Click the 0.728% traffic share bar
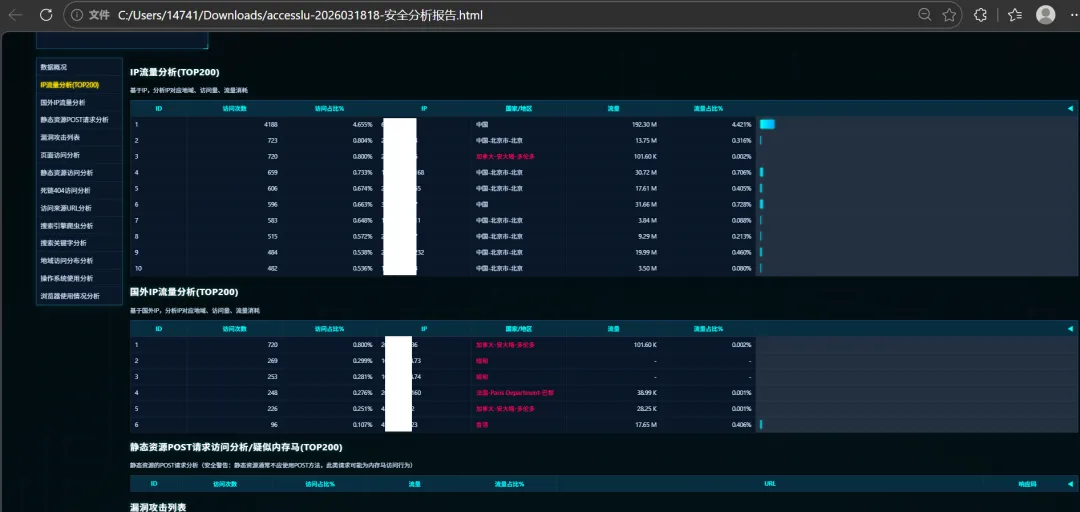The width and height of the screenshot is (1080, 512). coord(762,204)
